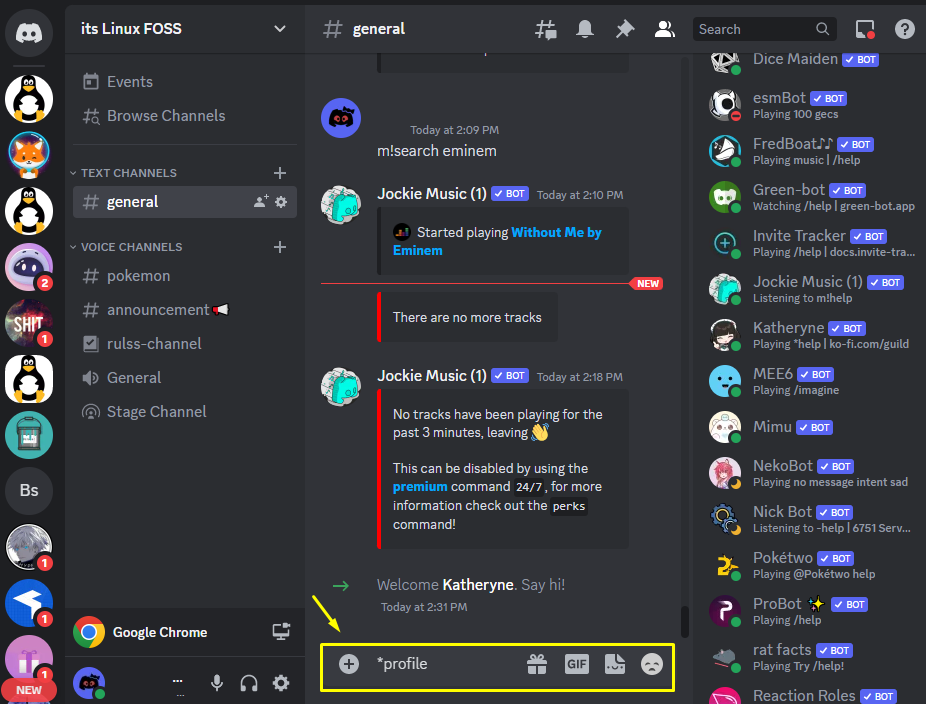Open the Threads icon in channel header
The width and height of the screenshot is (926, 704).
(546, 29)
